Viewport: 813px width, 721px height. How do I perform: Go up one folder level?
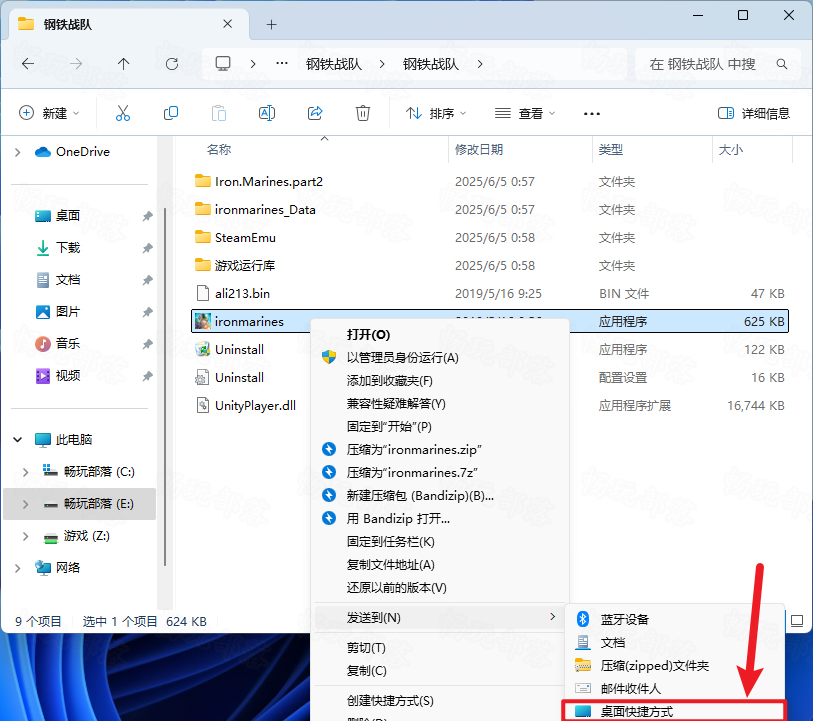point(123,64)
